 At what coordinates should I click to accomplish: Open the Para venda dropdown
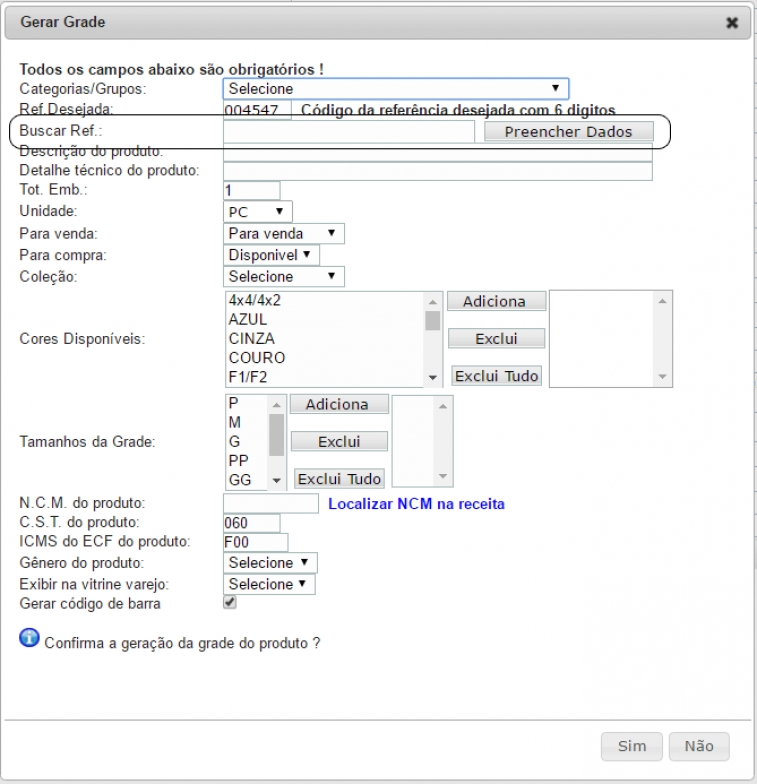click(283, 233)
